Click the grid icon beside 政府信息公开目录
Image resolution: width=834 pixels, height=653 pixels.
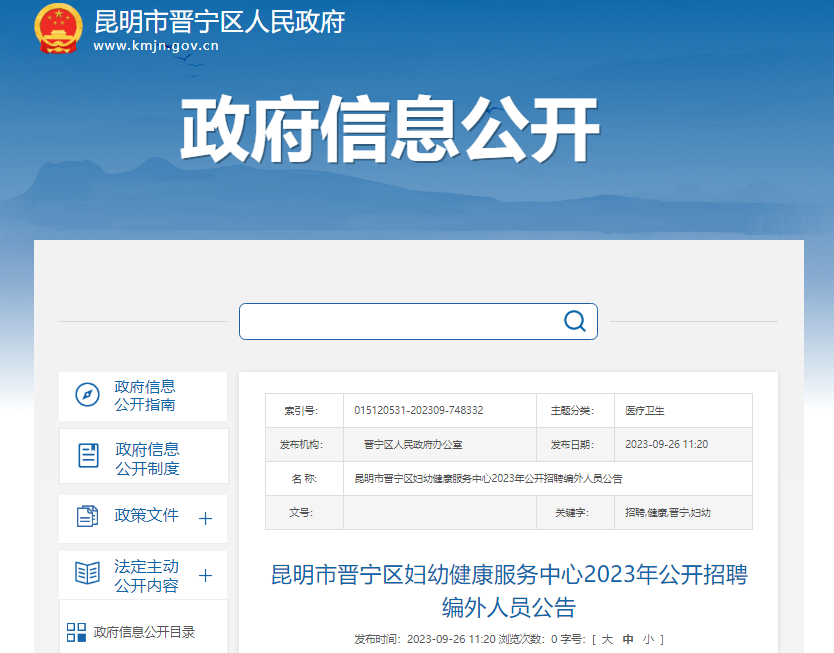click(x=76, y=632)
